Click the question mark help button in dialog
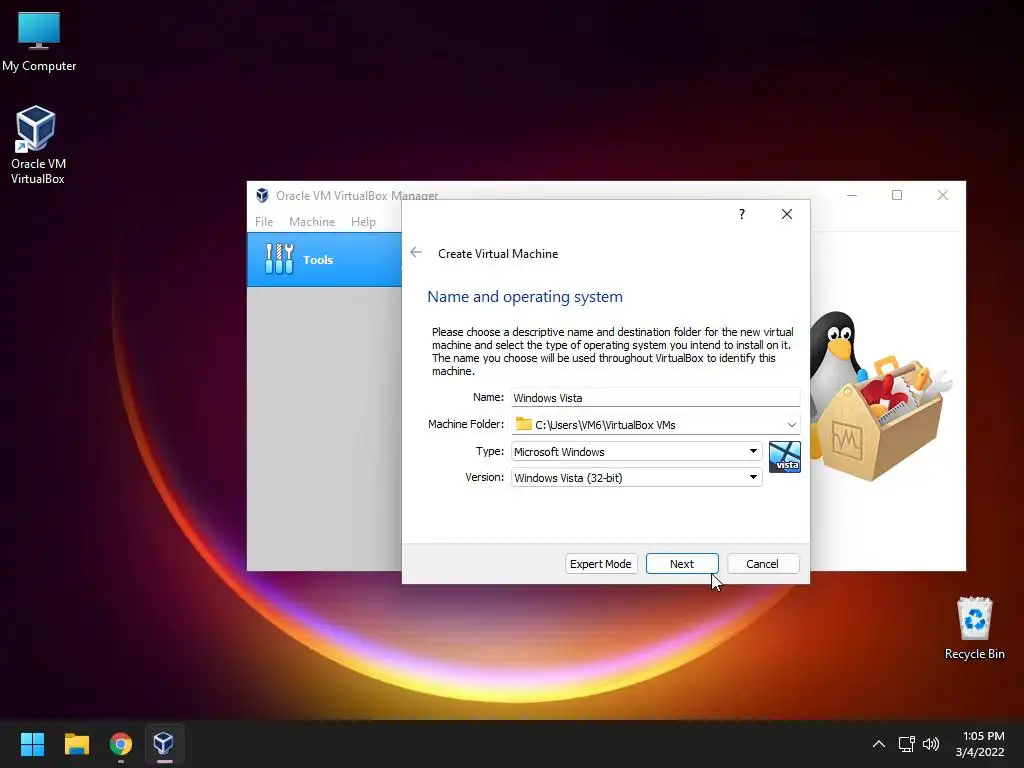This screenshot has width=1024, height=768. click(742, 214)
